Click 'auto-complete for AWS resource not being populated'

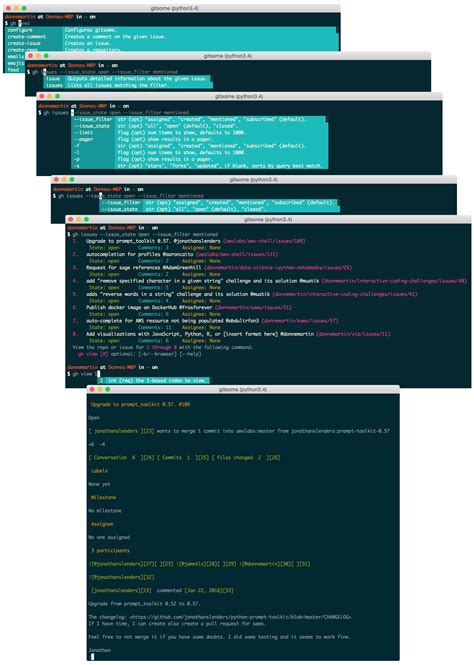click(x=155, y=321)
